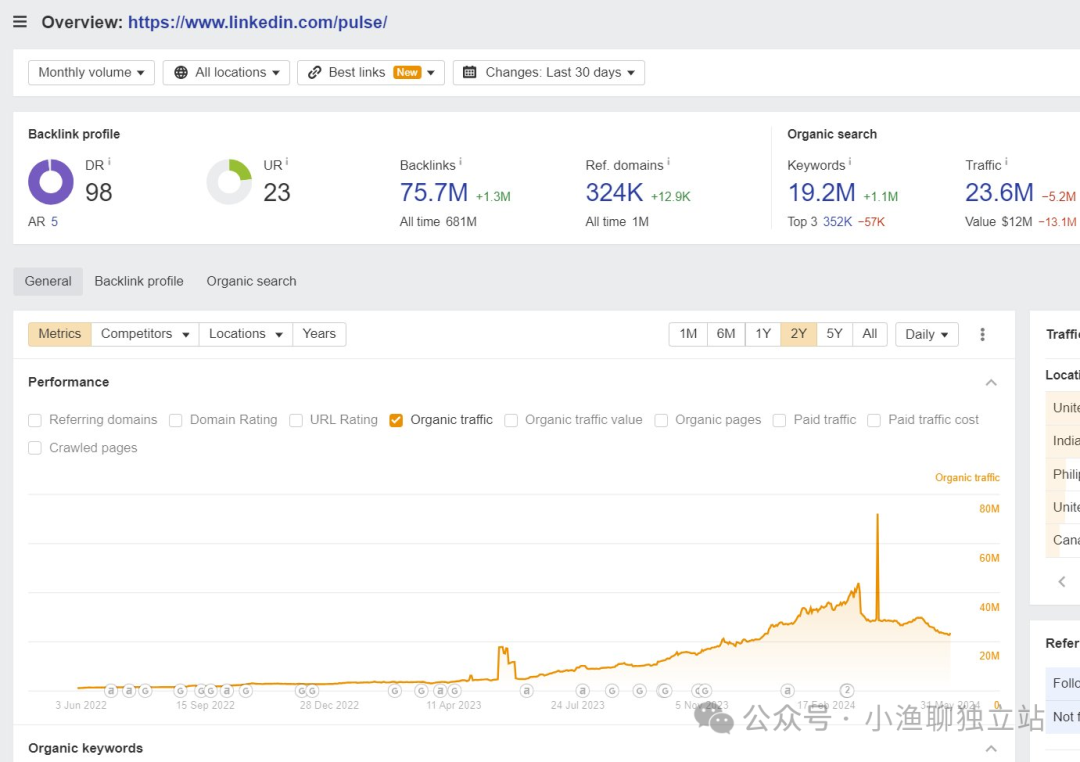Click the Backlinks info icon
The image size is (1080, 762).
coord(461,162)
